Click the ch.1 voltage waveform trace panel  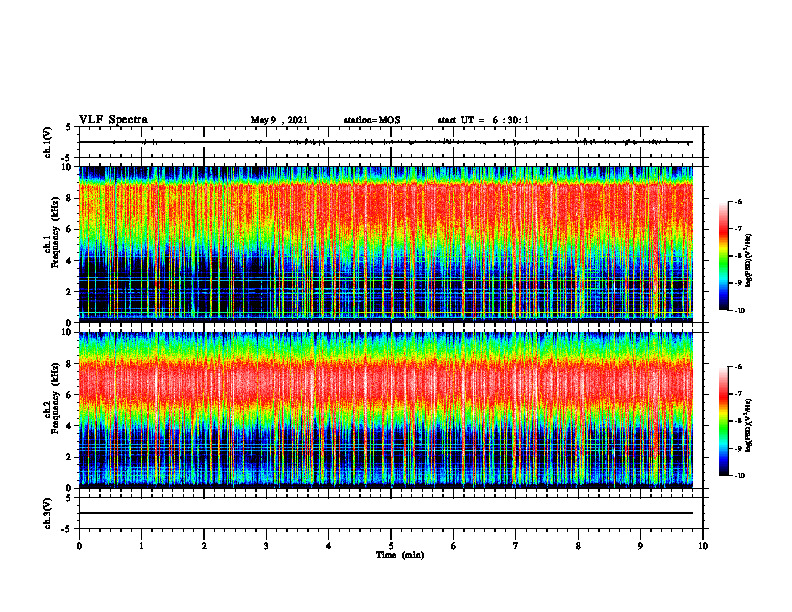391,142
